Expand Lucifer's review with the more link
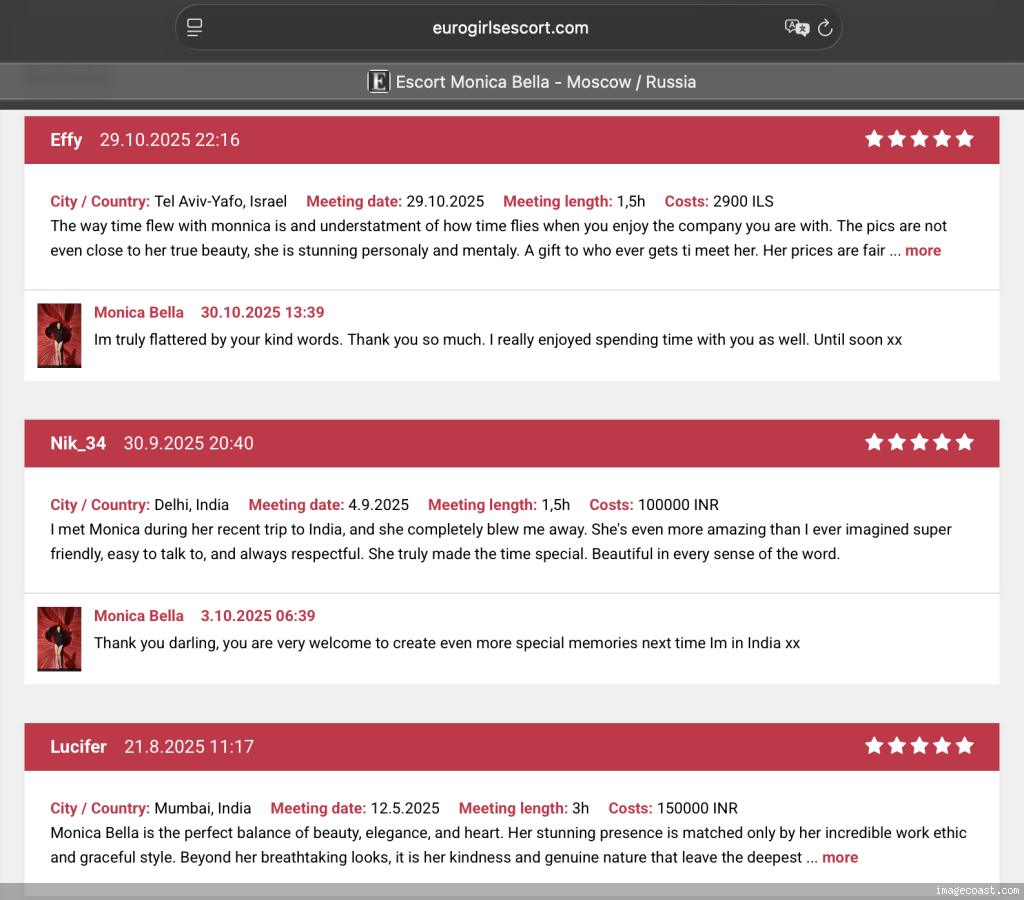Screen dimensions: 1024x900 point(839,857)
